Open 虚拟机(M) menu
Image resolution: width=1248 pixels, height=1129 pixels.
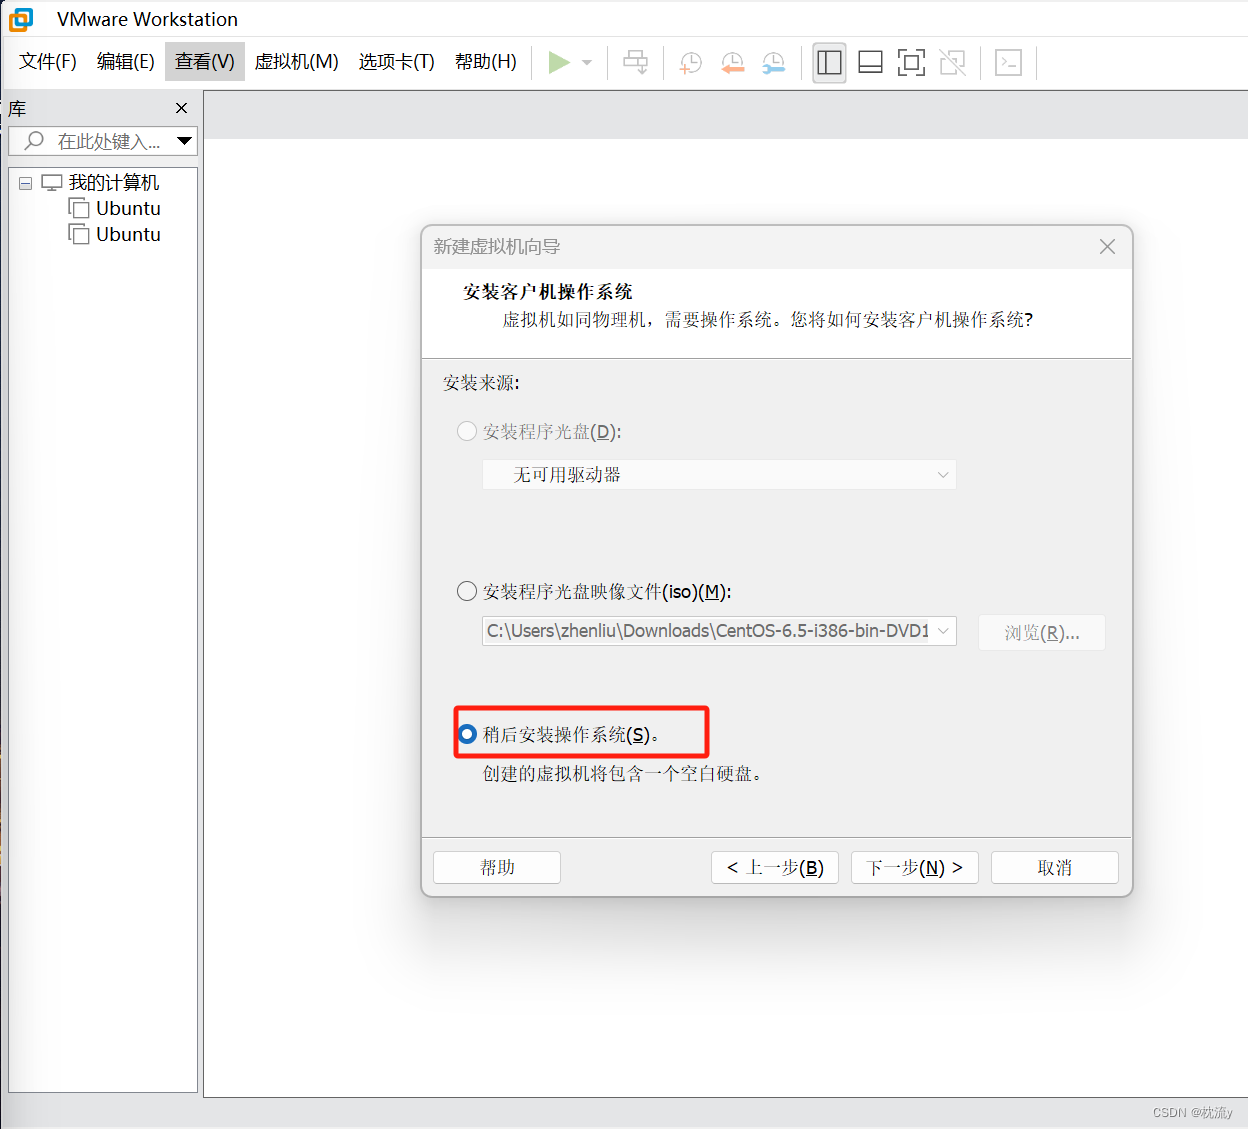[296, 62]
